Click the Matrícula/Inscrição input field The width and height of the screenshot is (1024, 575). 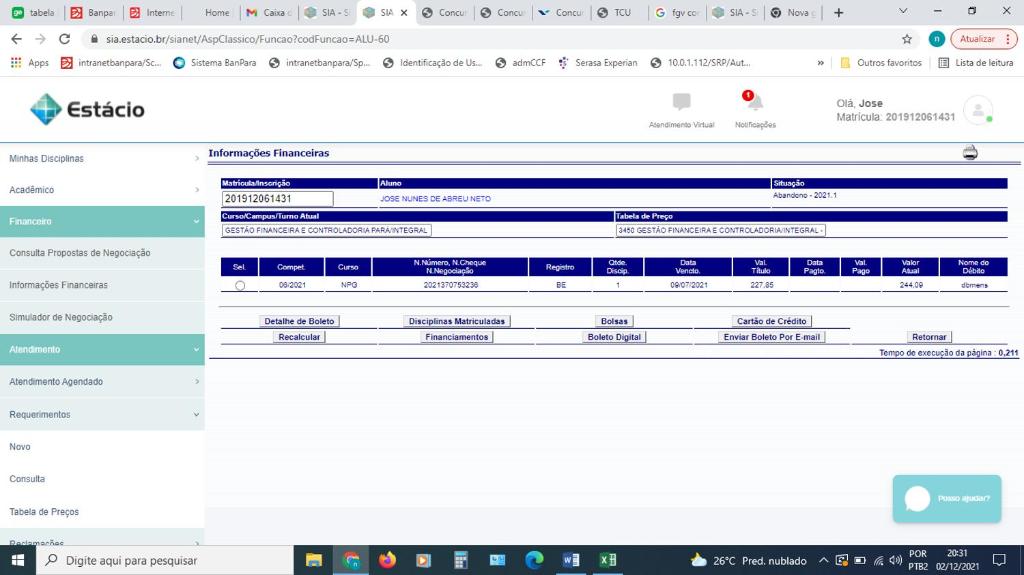click(278, 199)
